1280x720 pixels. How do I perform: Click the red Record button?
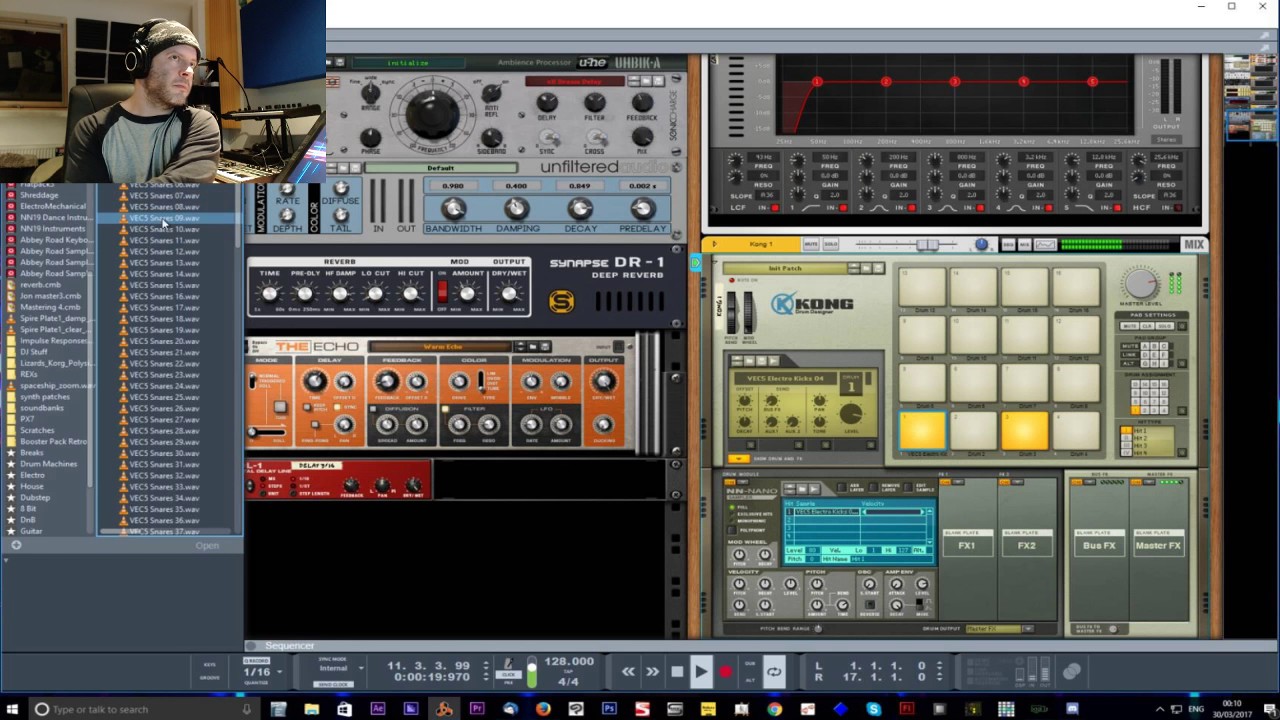pos(725,672)
